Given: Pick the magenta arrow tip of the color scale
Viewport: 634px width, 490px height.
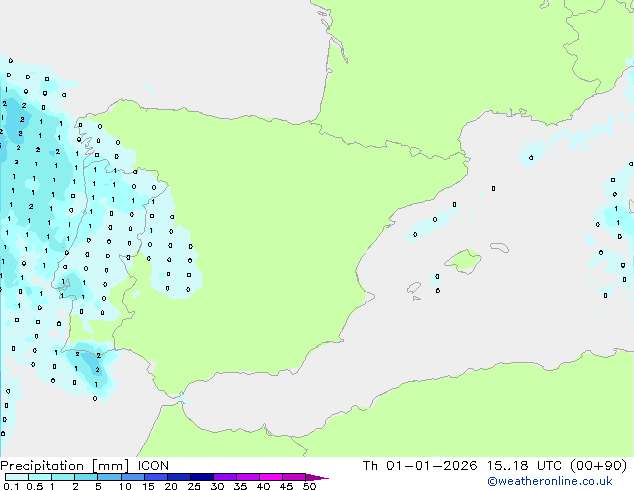Looking at the screenshot, I should (x=323, y=478).
